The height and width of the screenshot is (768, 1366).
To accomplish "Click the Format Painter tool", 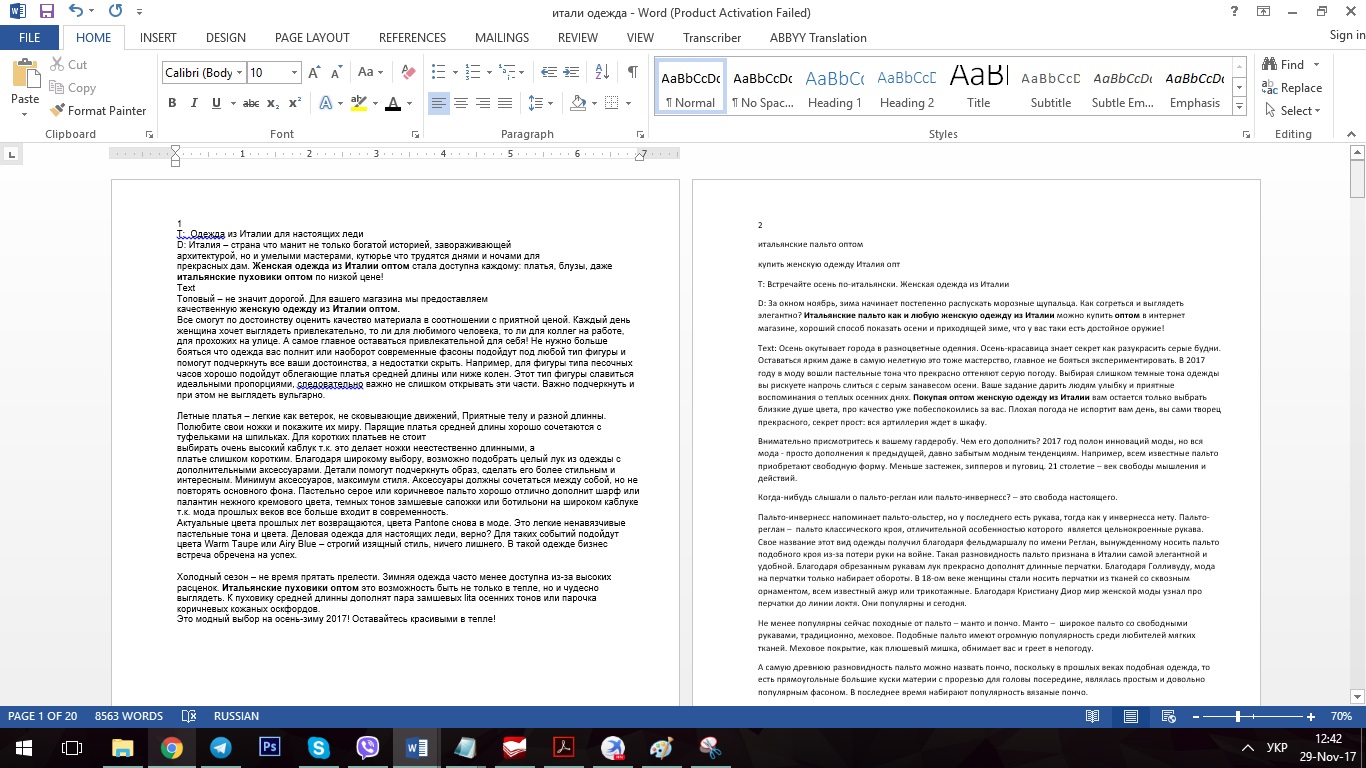I will (97, 111).
